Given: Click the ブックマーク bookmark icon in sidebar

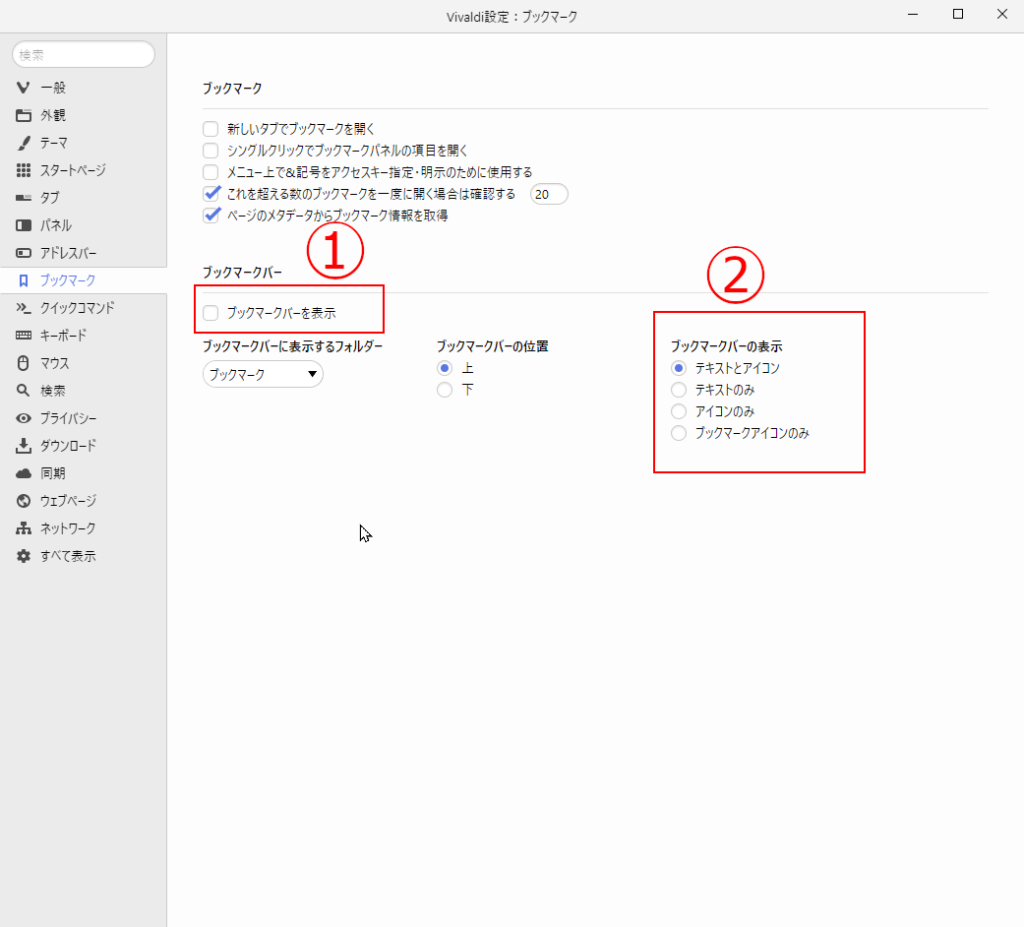Looking at the screenshot, I should click(x=24, y=281).
